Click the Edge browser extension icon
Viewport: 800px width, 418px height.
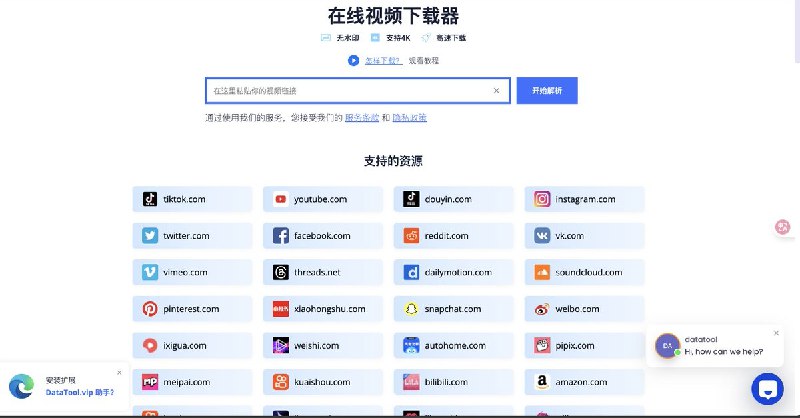pos(21,386)
